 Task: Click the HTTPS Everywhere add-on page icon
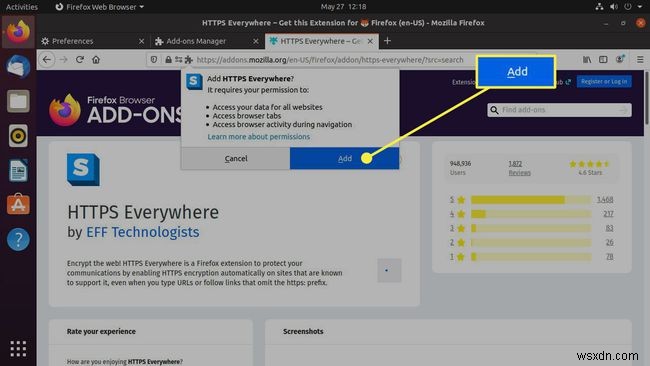83,170
